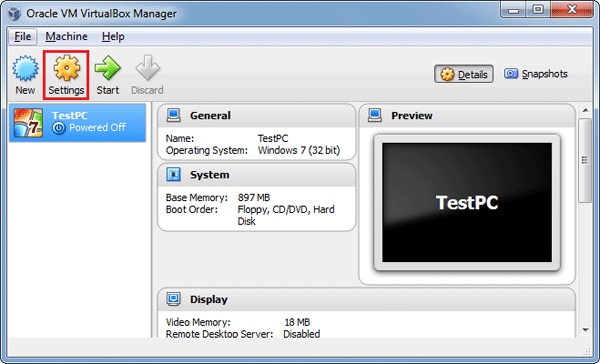The image size is (600, 364).
Task: Click the 'Base Memory:' label
Action: [196, 198]
